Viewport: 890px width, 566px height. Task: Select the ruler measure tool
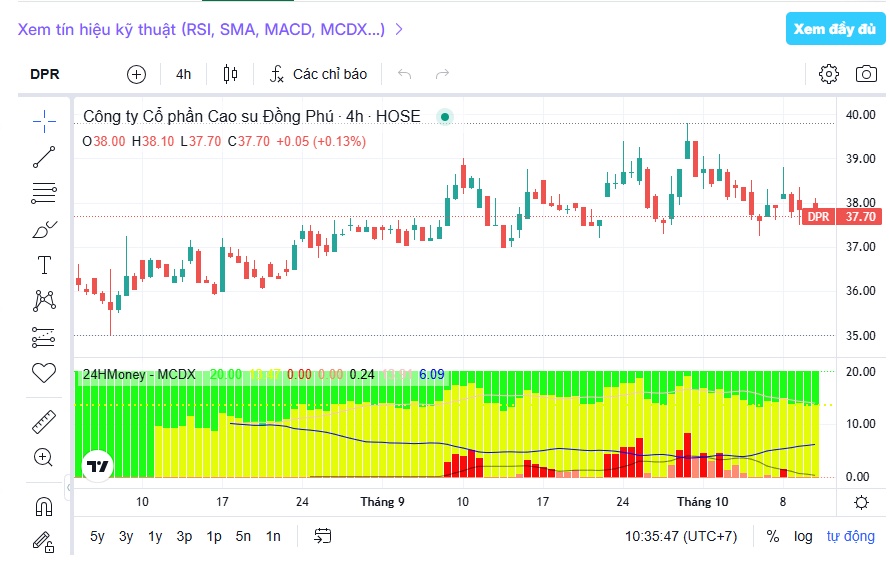(44, 422)
